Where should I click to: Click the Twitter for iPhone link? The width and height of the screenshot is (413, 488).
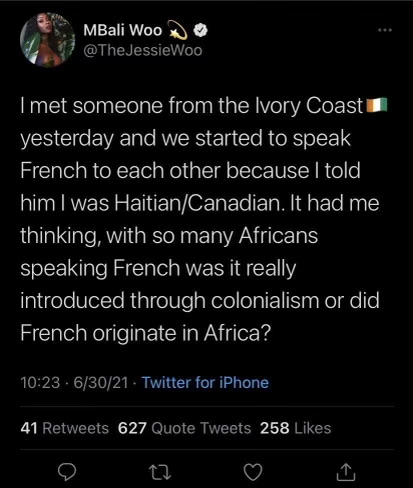click(205, 382)
